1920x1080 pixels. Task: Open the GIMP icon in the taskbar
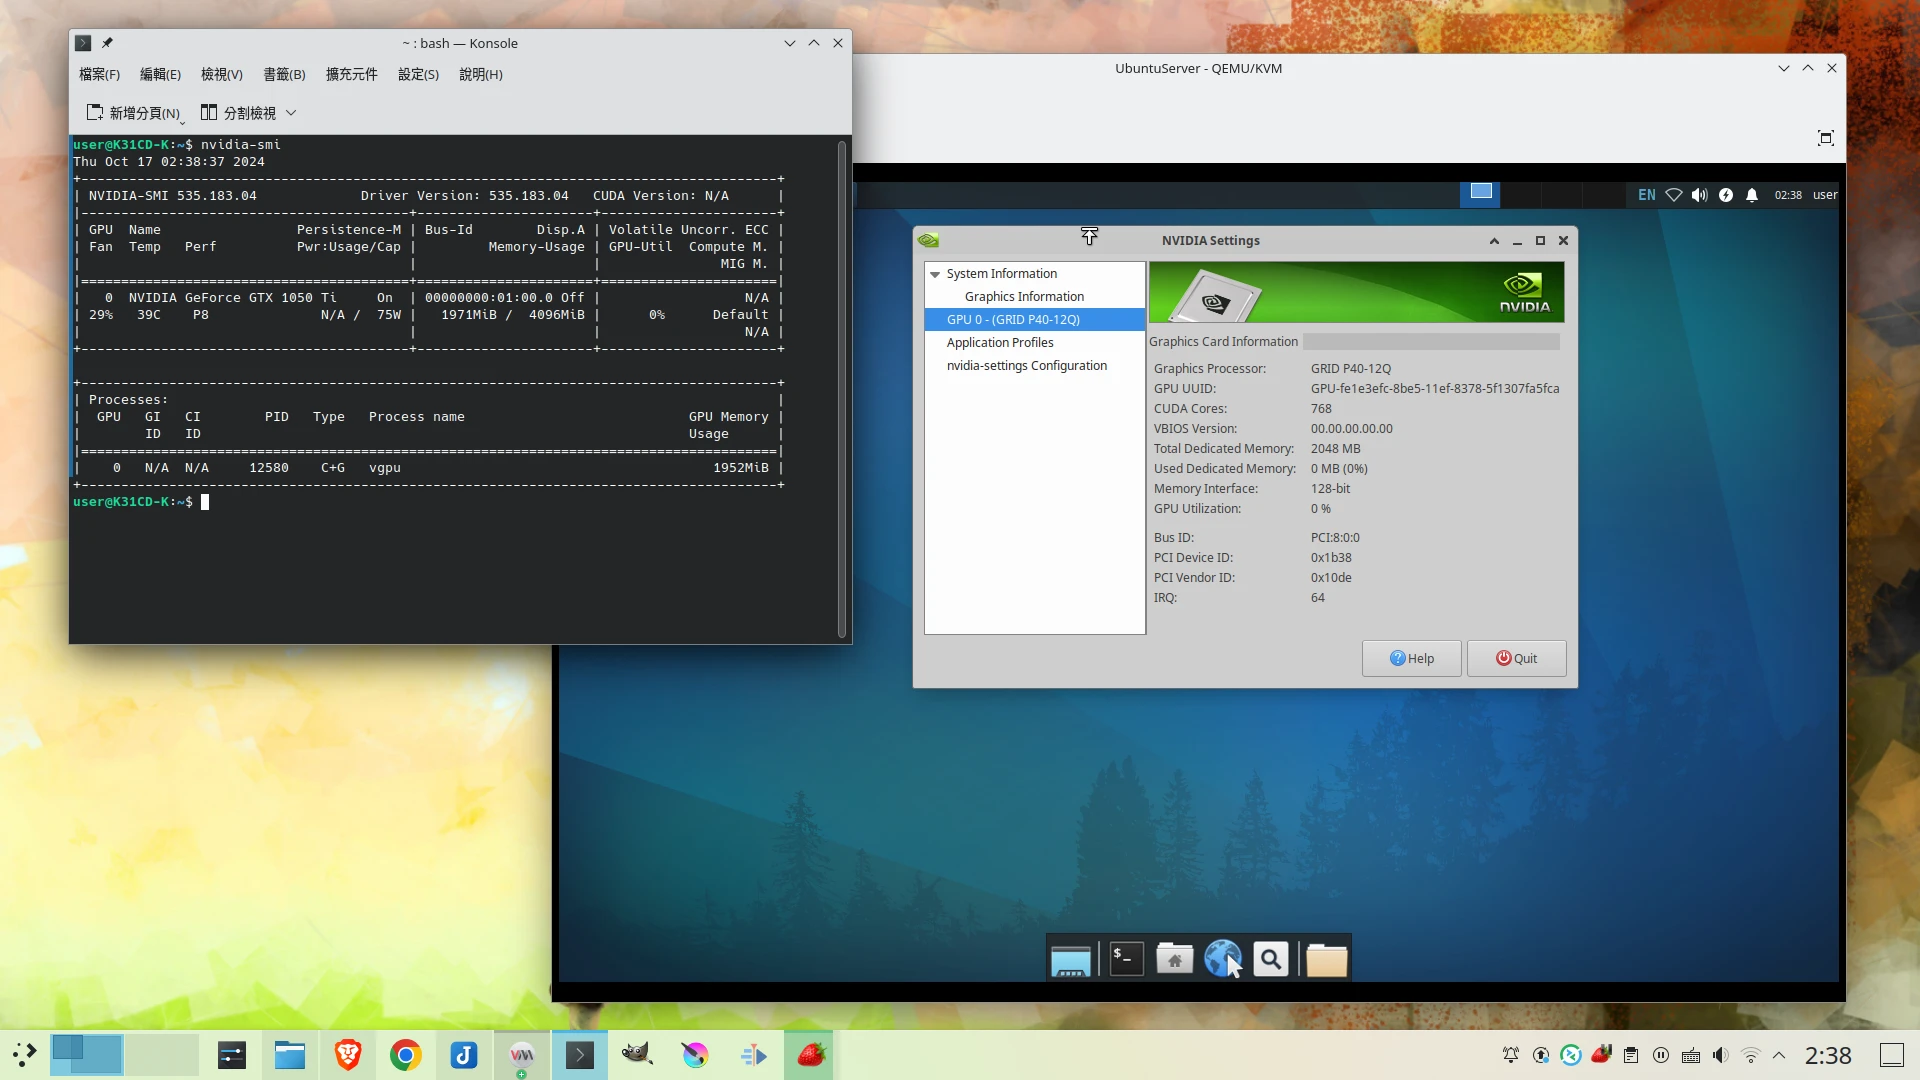click(637, 1055)
